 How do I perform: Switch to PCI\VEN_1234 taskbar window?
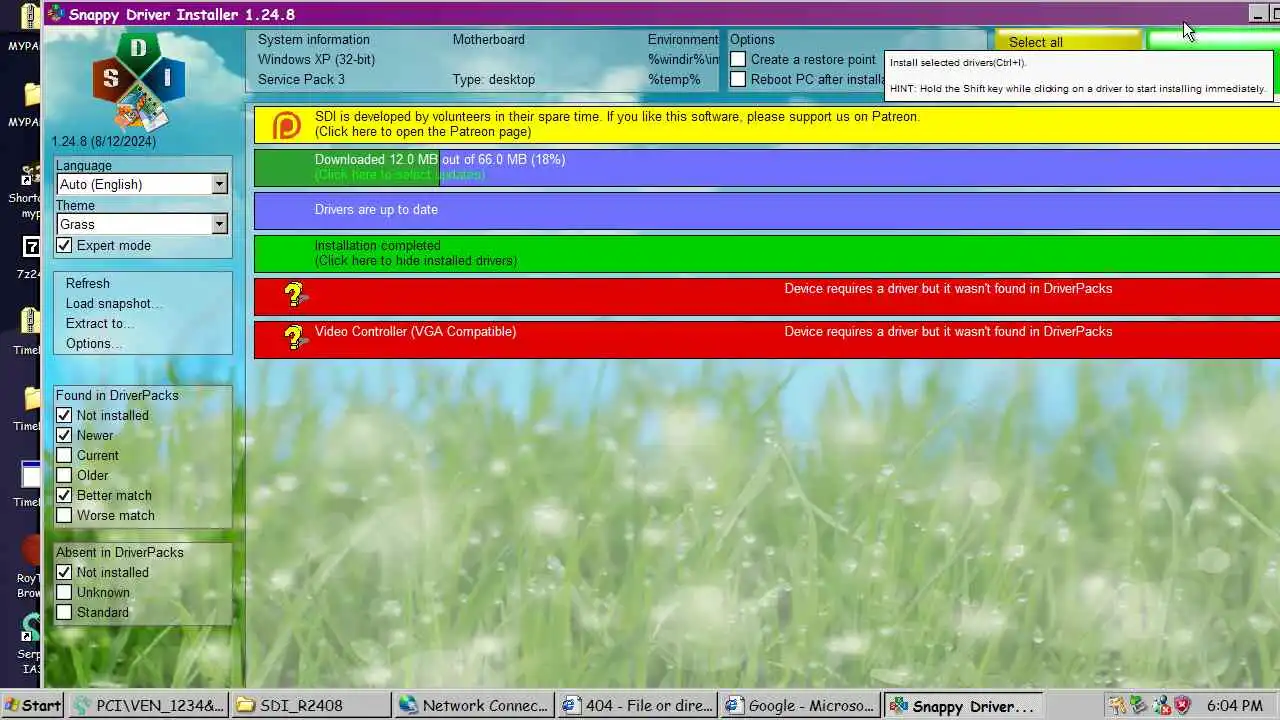(x=148, y=705)
